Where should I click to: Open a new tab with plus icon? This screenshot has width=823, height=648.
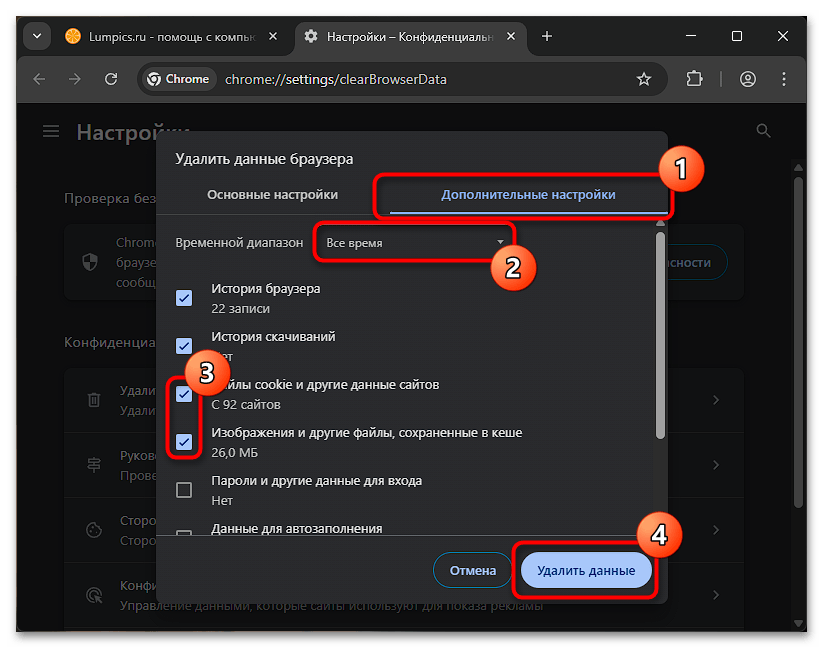546,36
